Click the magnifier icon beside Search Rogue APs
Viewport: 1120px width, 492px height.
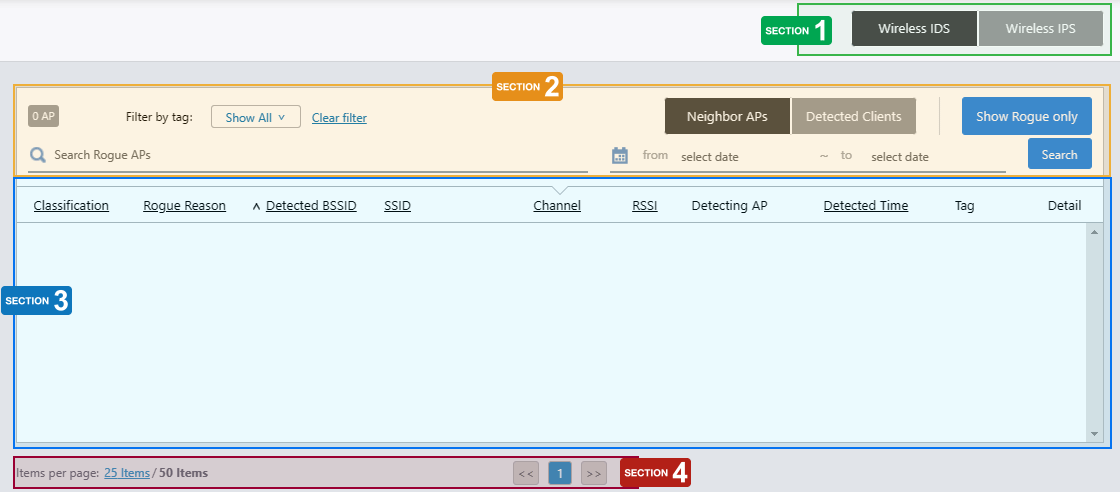[x=38, y=155]
